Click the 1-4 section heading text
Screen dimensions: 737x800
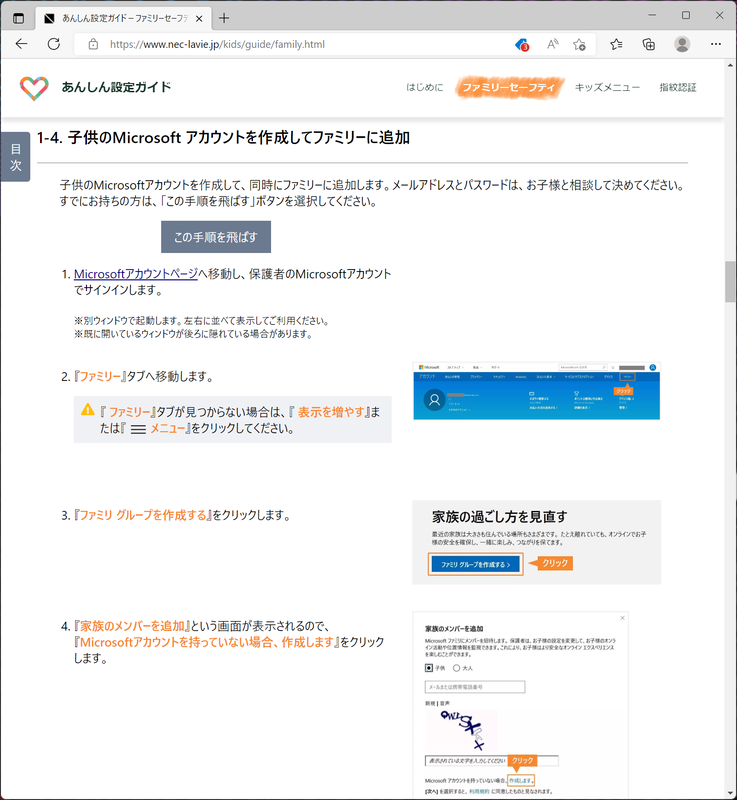point(223,138)
